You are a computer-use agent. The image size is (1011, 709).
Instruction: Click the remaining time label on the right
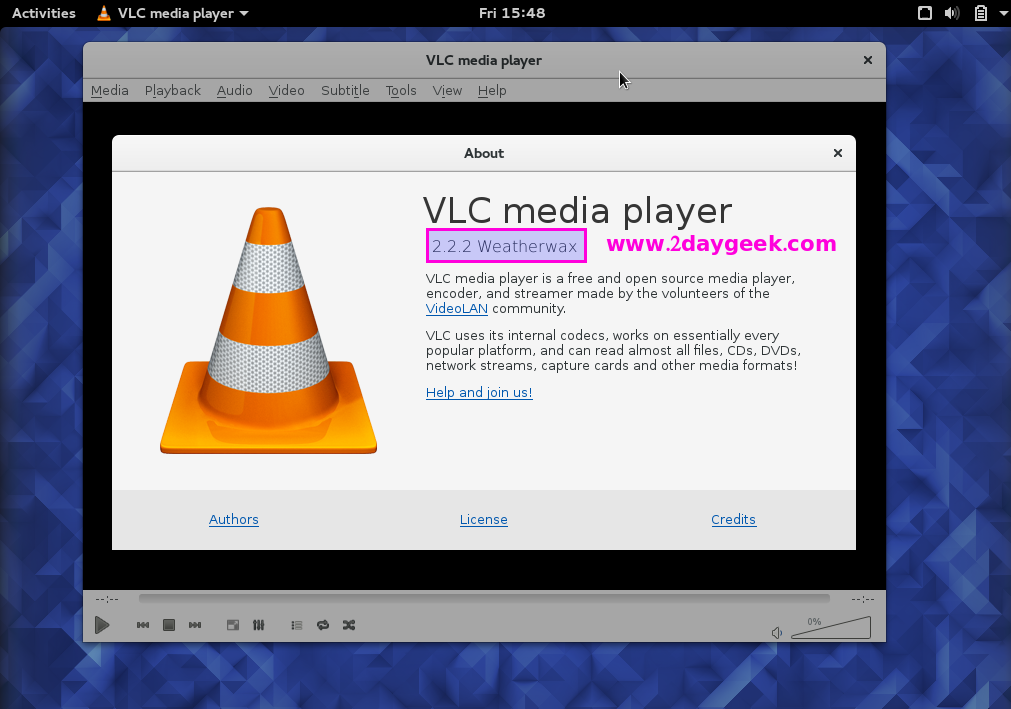pos(863,599)
